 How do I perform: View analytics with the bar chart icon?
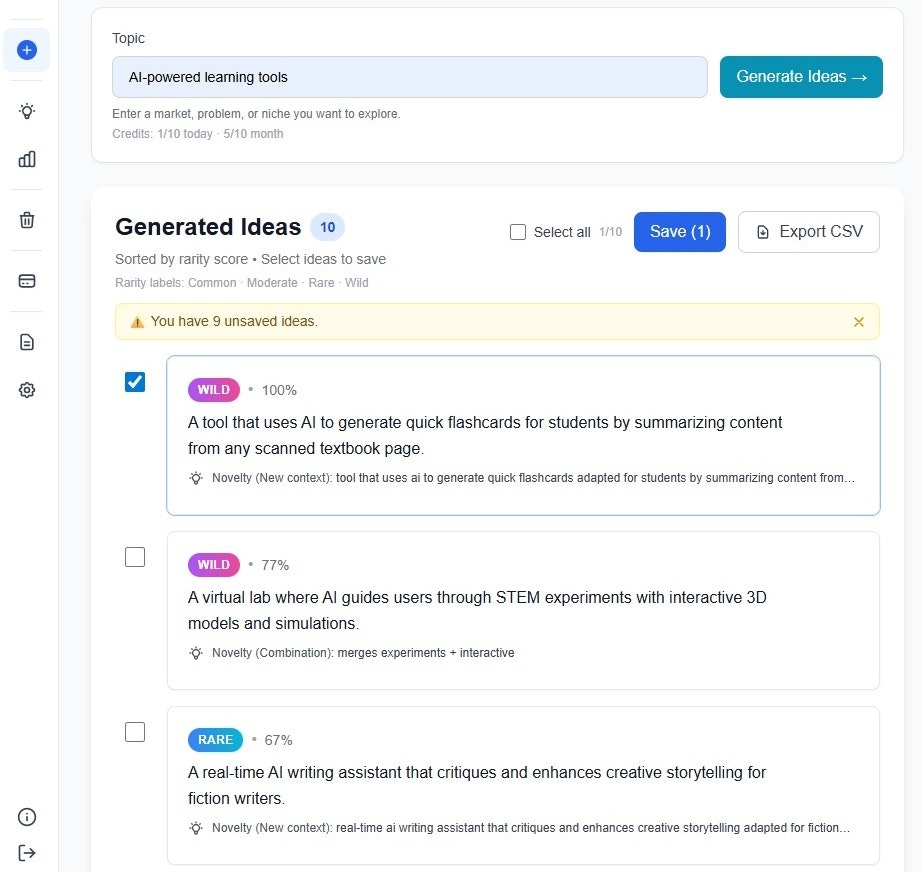pyautogui.click(x=26, y=158)
